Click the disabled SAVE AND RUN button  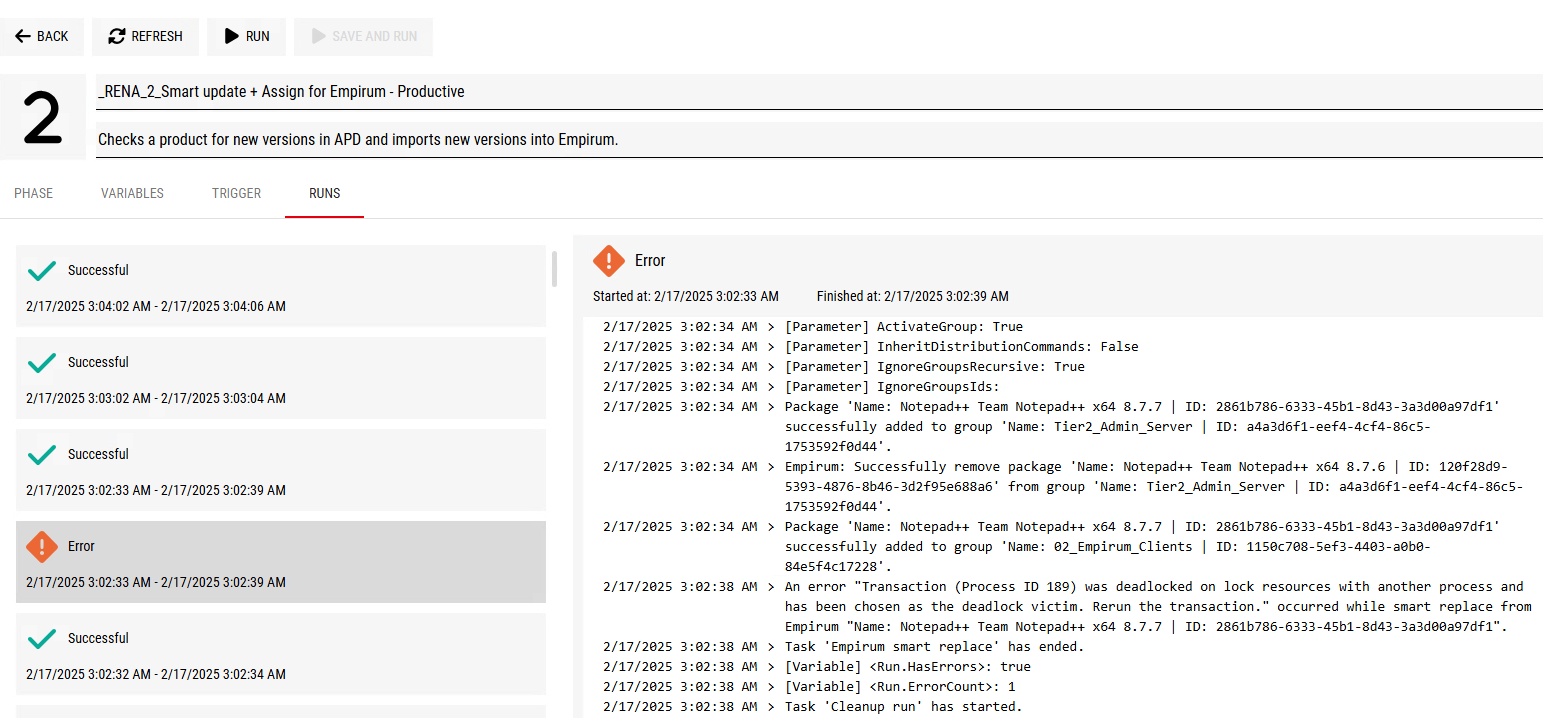[364, 36]
